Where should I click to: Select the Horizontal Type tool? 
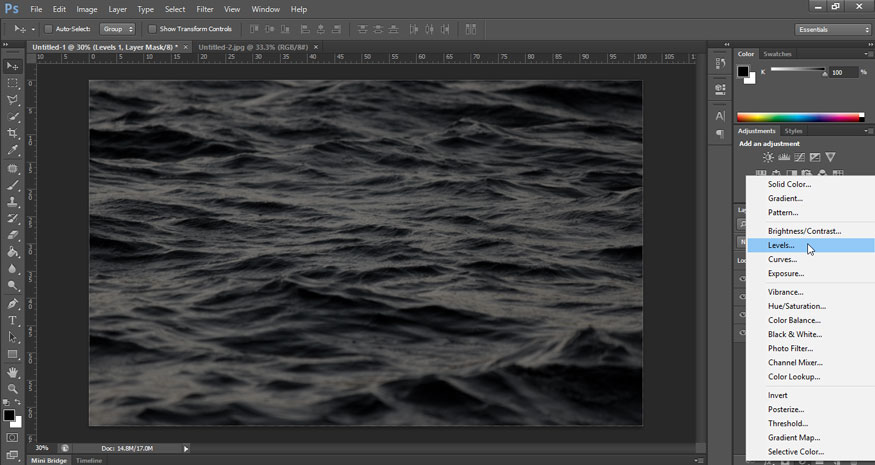(x=12, y=321)
